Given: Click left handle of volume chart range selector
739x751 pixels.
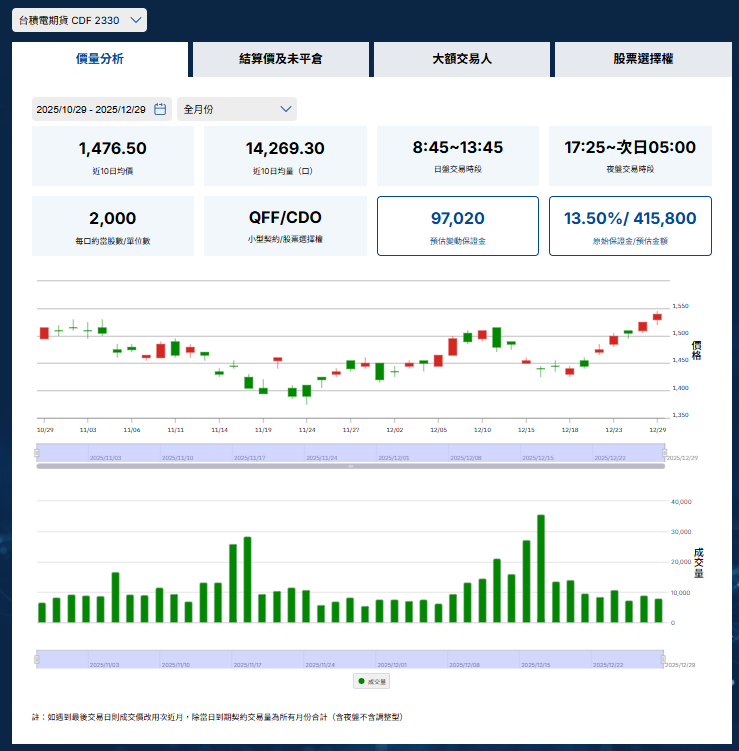Looking at the screenshot, I should [37, 658].
